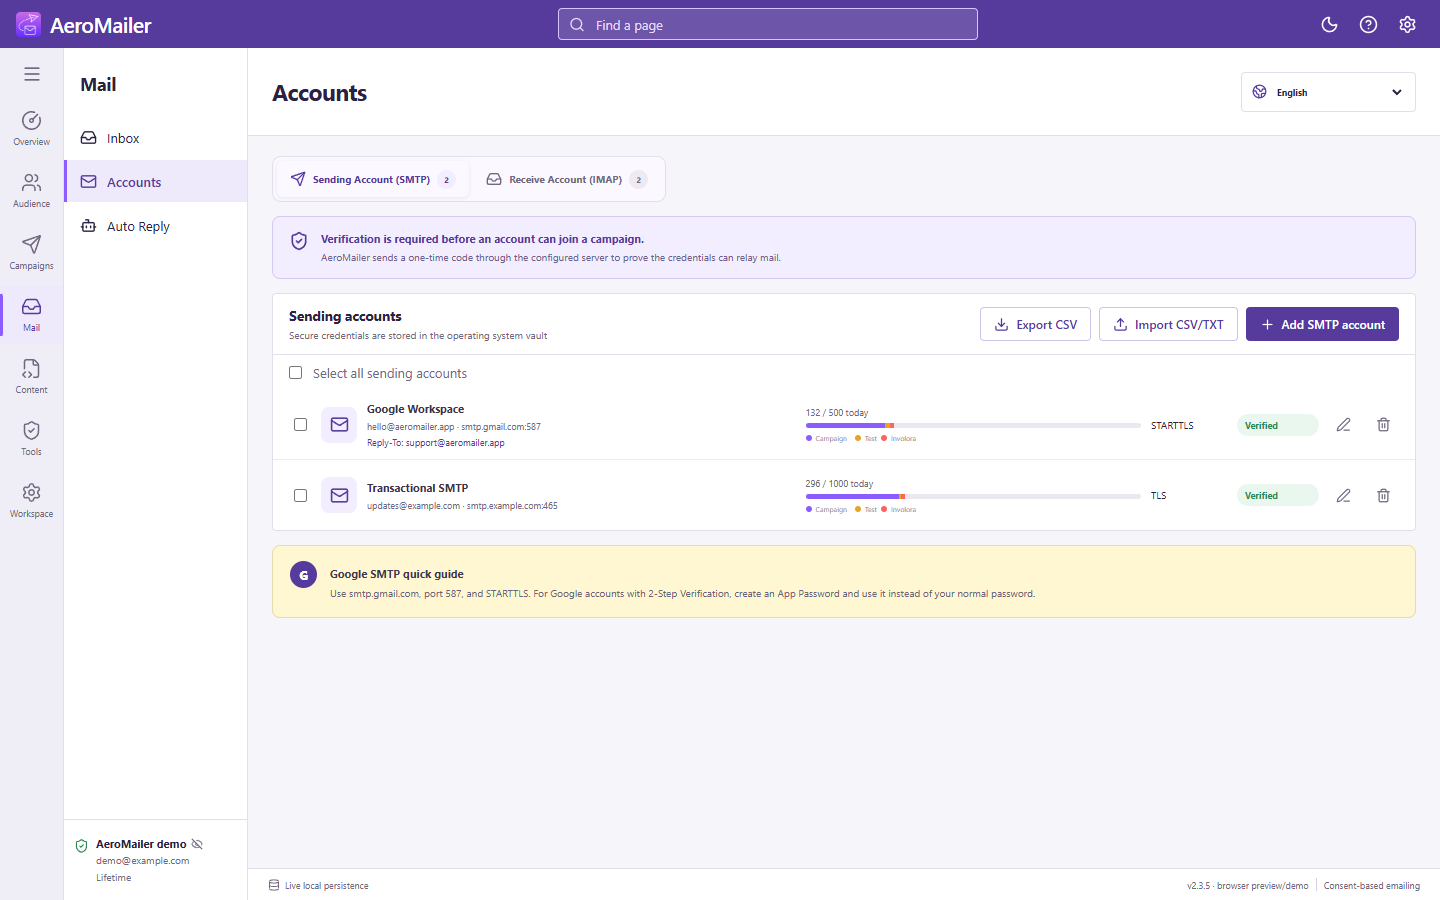Screen dimensions: 1440x900
Task: Delete the Google Workspace account
Action: pyautogui.click(x=1383, y=425)
